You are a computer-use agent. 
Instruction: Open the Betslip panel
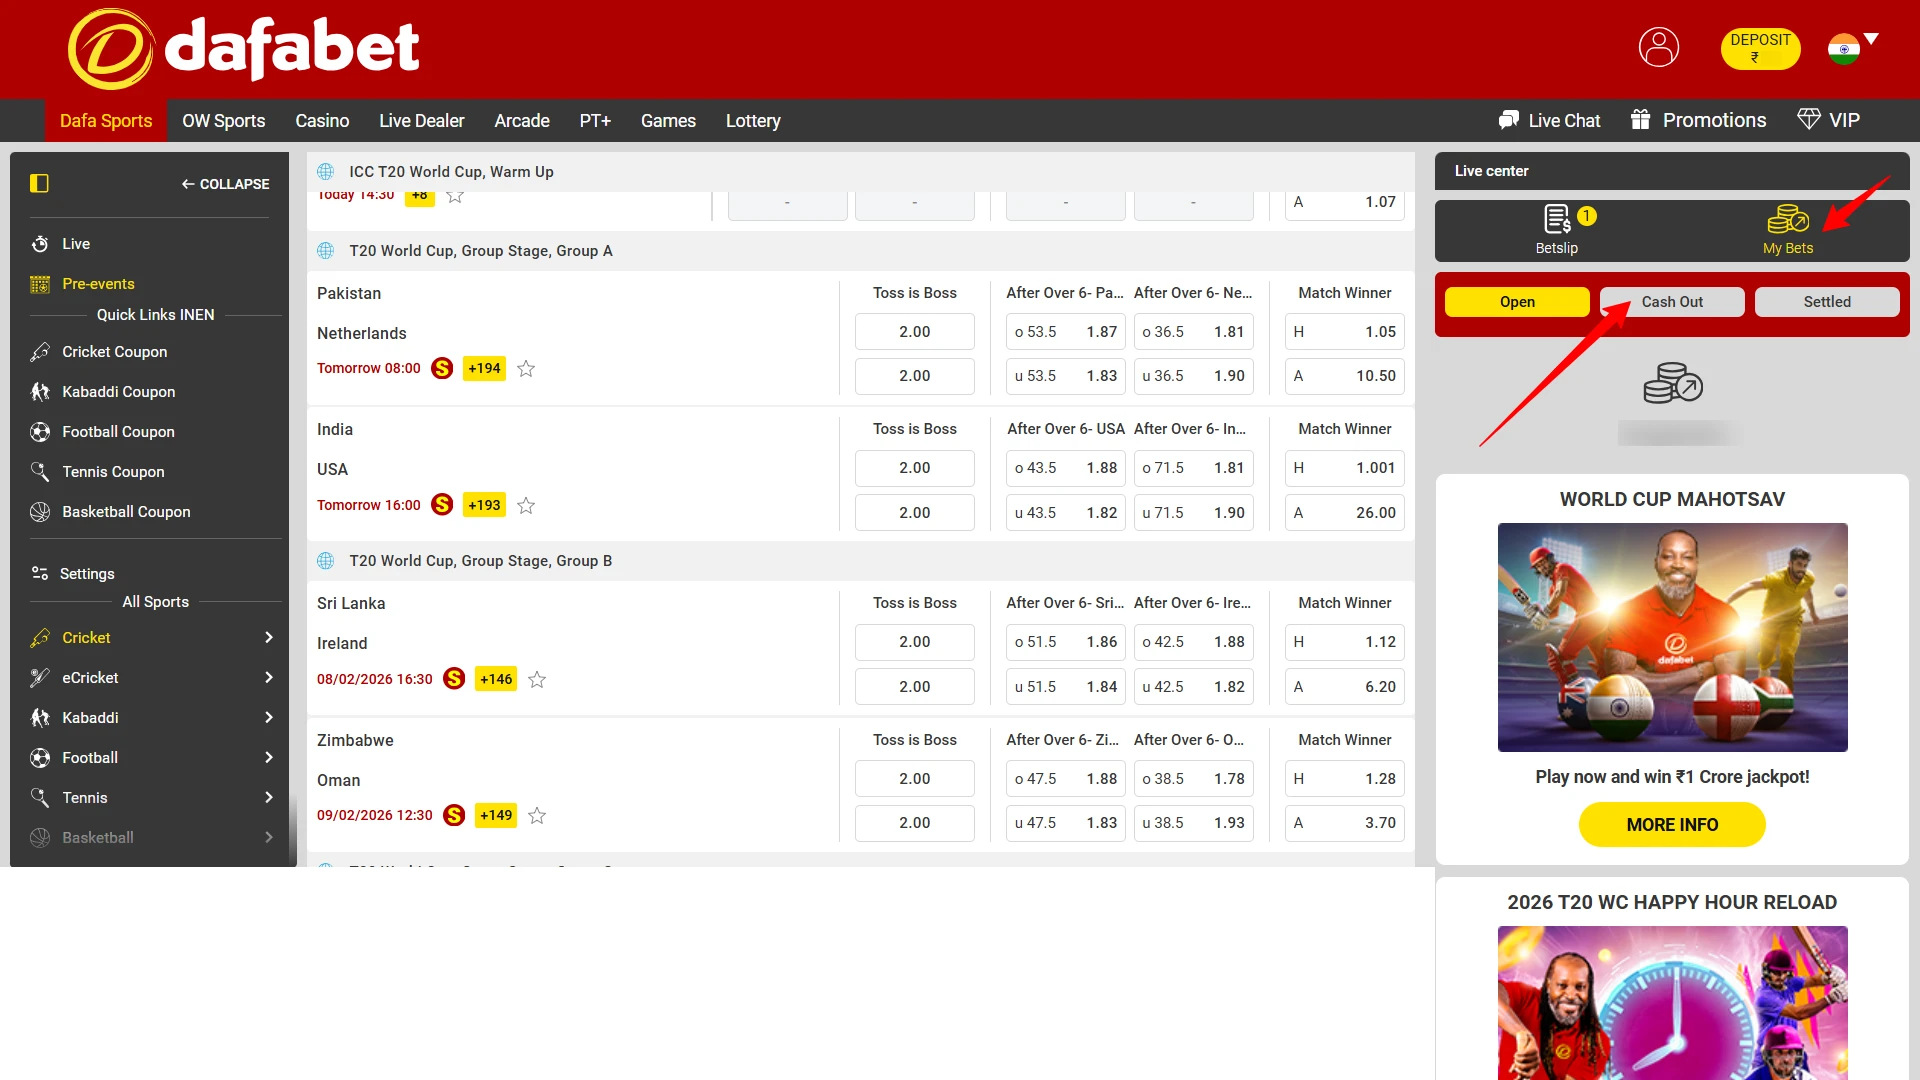click(x=1556, y=230)
